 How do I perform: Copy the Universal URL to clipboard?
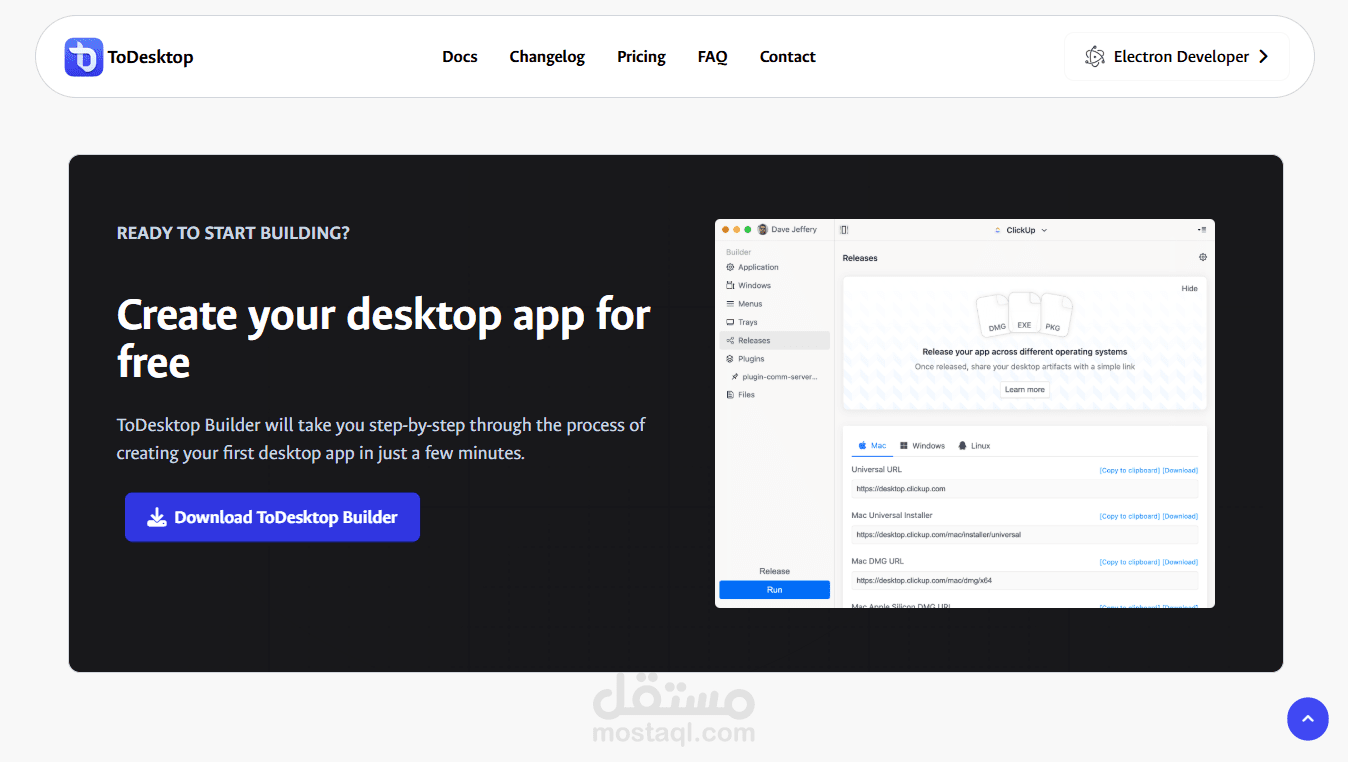coord(1130,470)
